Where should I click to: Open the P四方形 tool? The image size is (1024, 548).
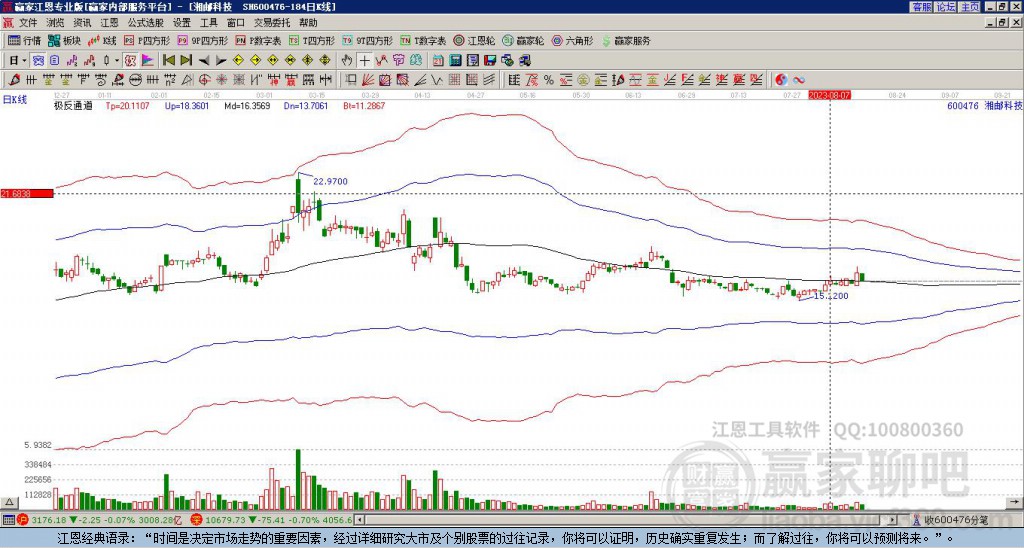[147, 40]
